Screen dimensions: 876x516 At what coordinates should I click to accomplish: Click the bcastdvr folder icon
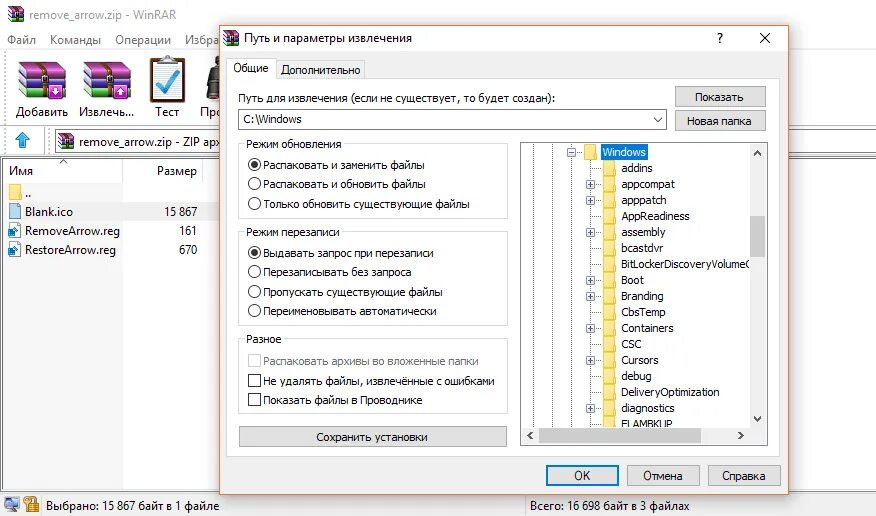coord(610,248)
